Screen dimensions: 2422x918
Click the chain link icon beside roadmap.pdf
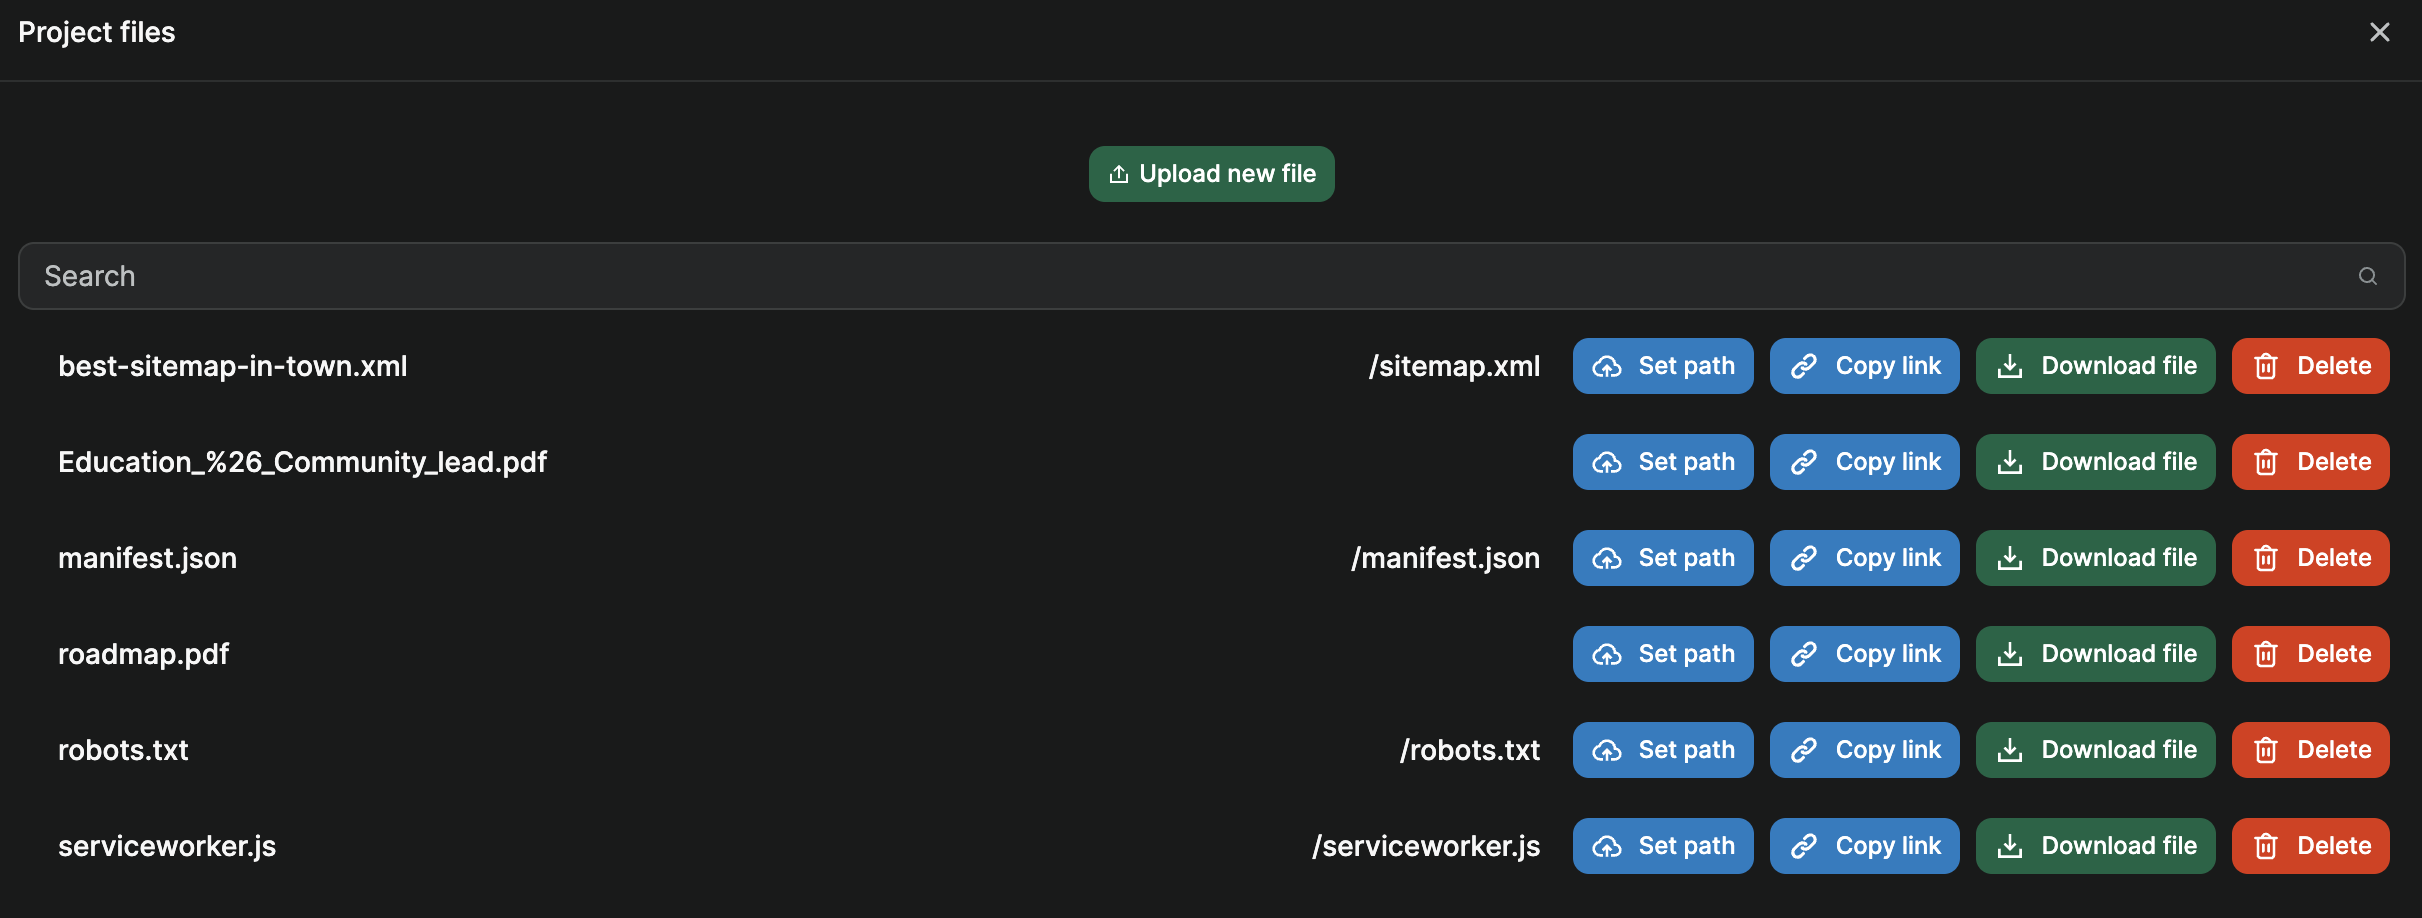[x=1805, y=654]
